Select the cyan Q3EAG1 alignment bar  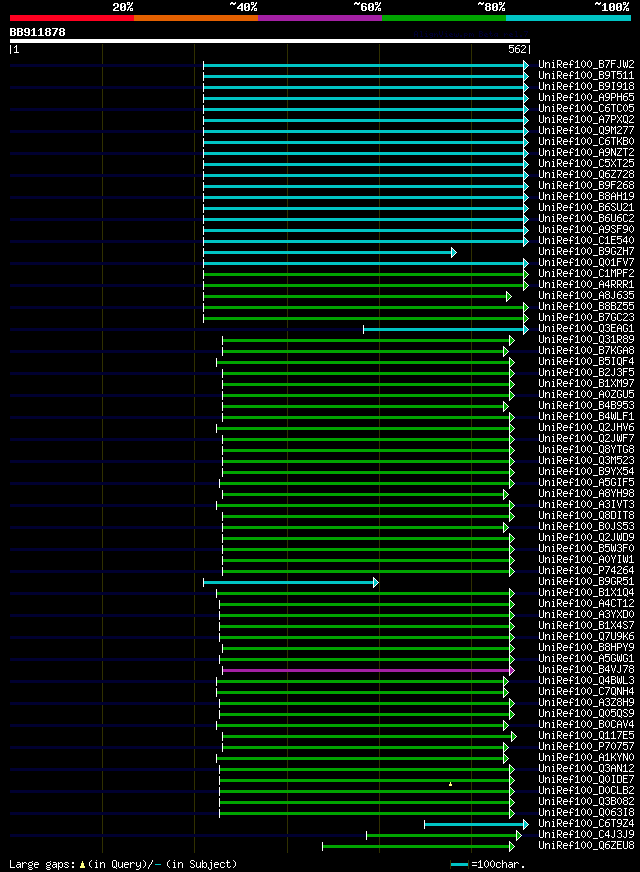tap(446, 330)
